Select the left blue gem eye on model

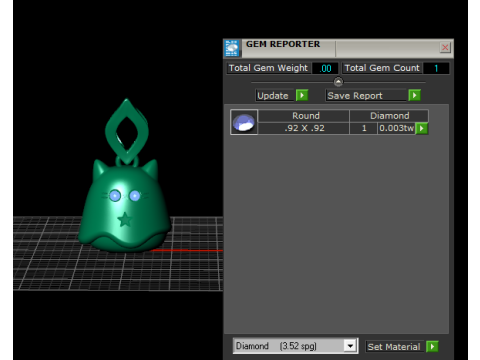(x=115, y=196)
